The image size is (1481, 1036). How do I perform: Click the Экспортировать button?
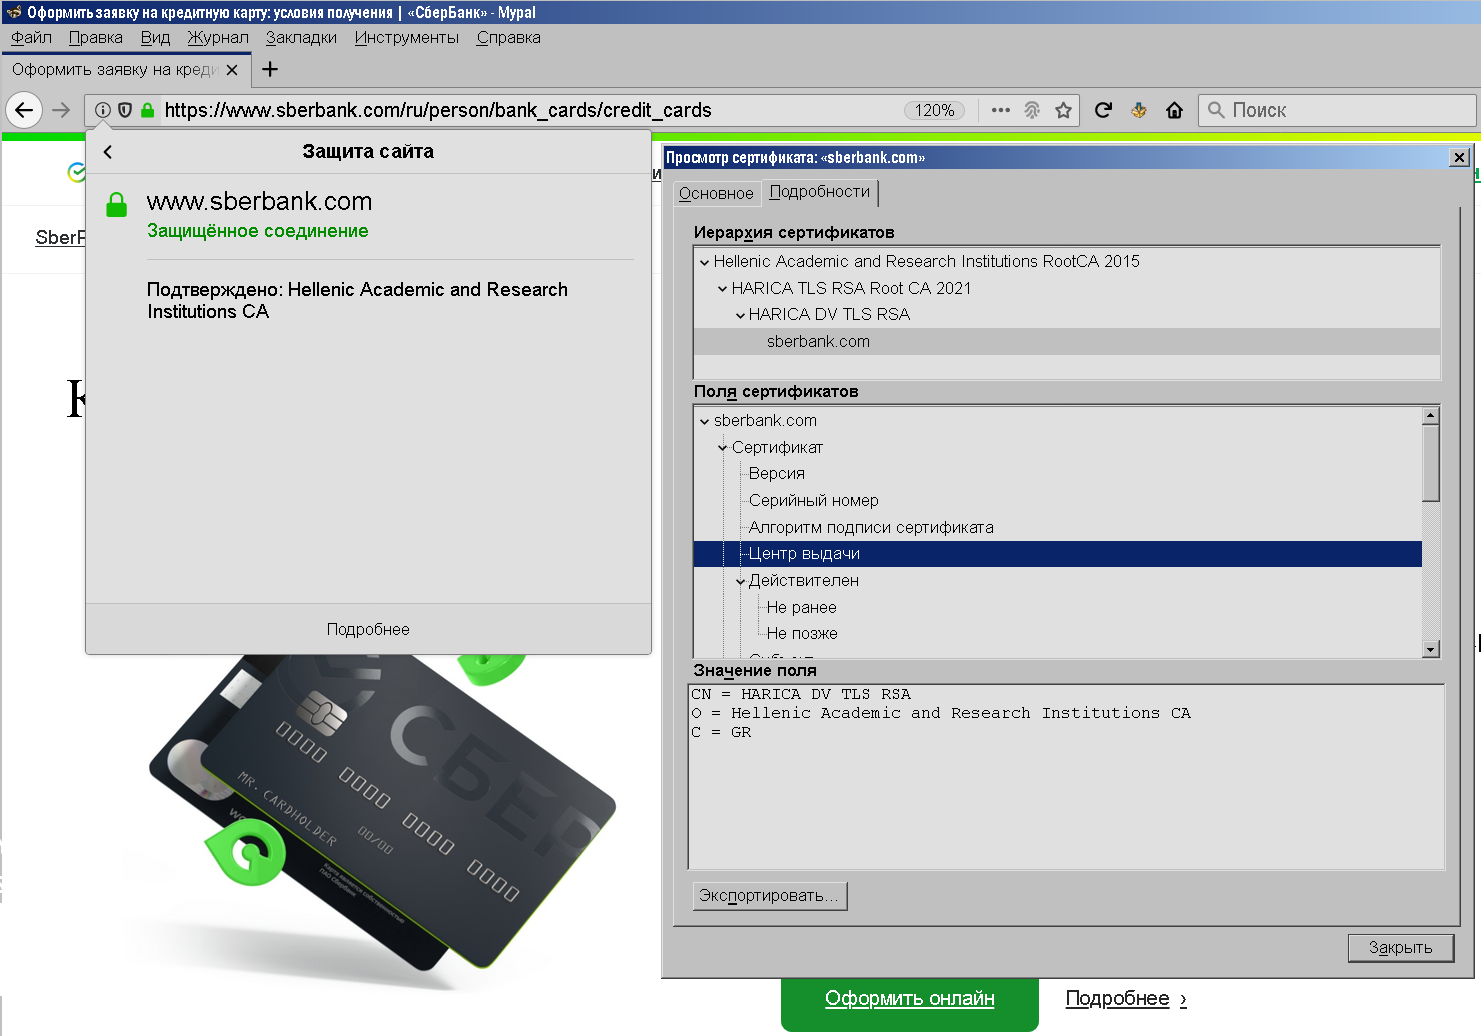click(770, 896)
